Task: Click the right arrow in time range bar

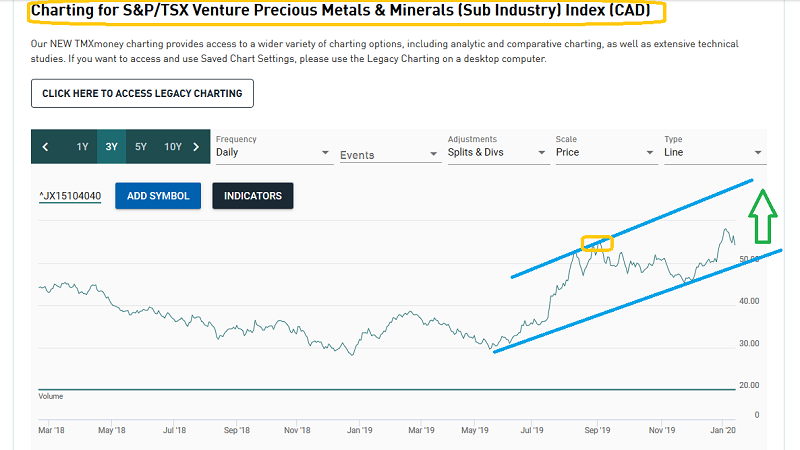Action: coord(196,147)
